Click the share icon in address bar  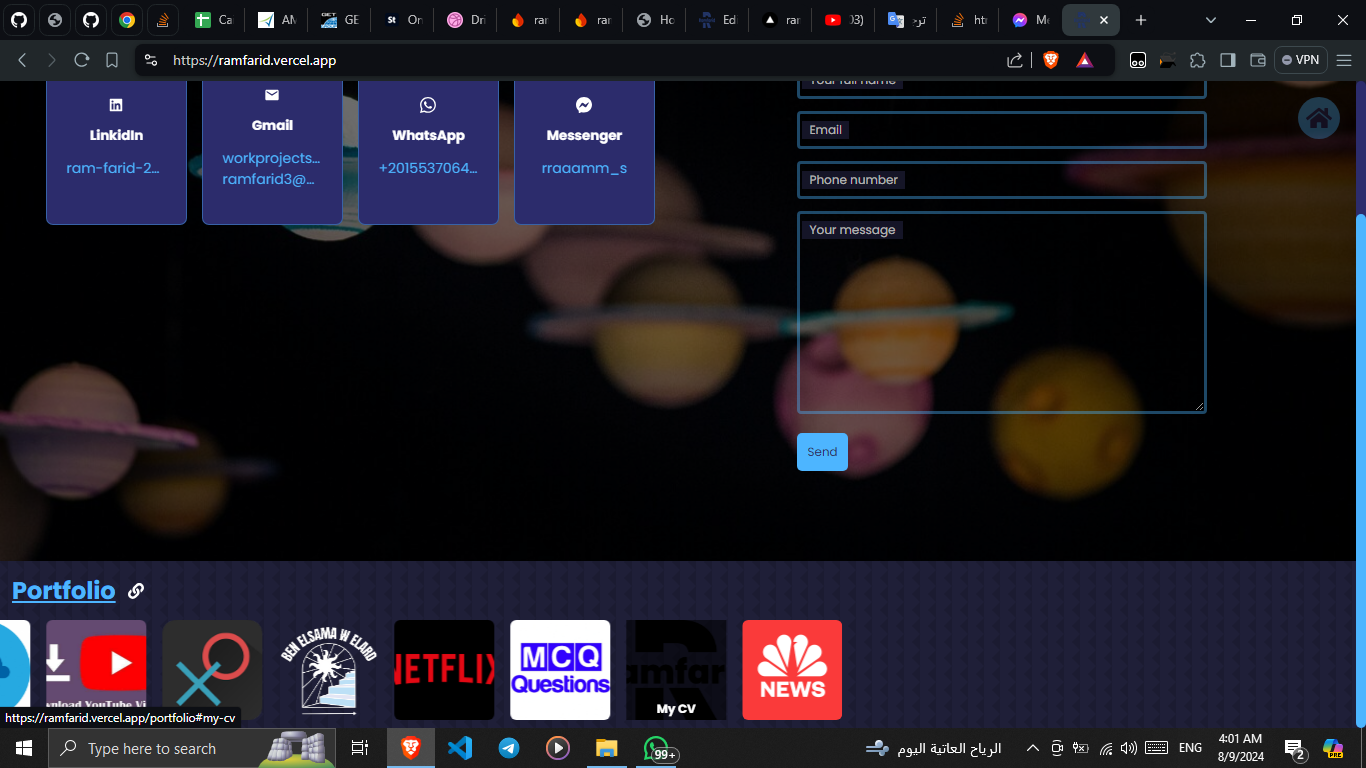coord(1015,60)
